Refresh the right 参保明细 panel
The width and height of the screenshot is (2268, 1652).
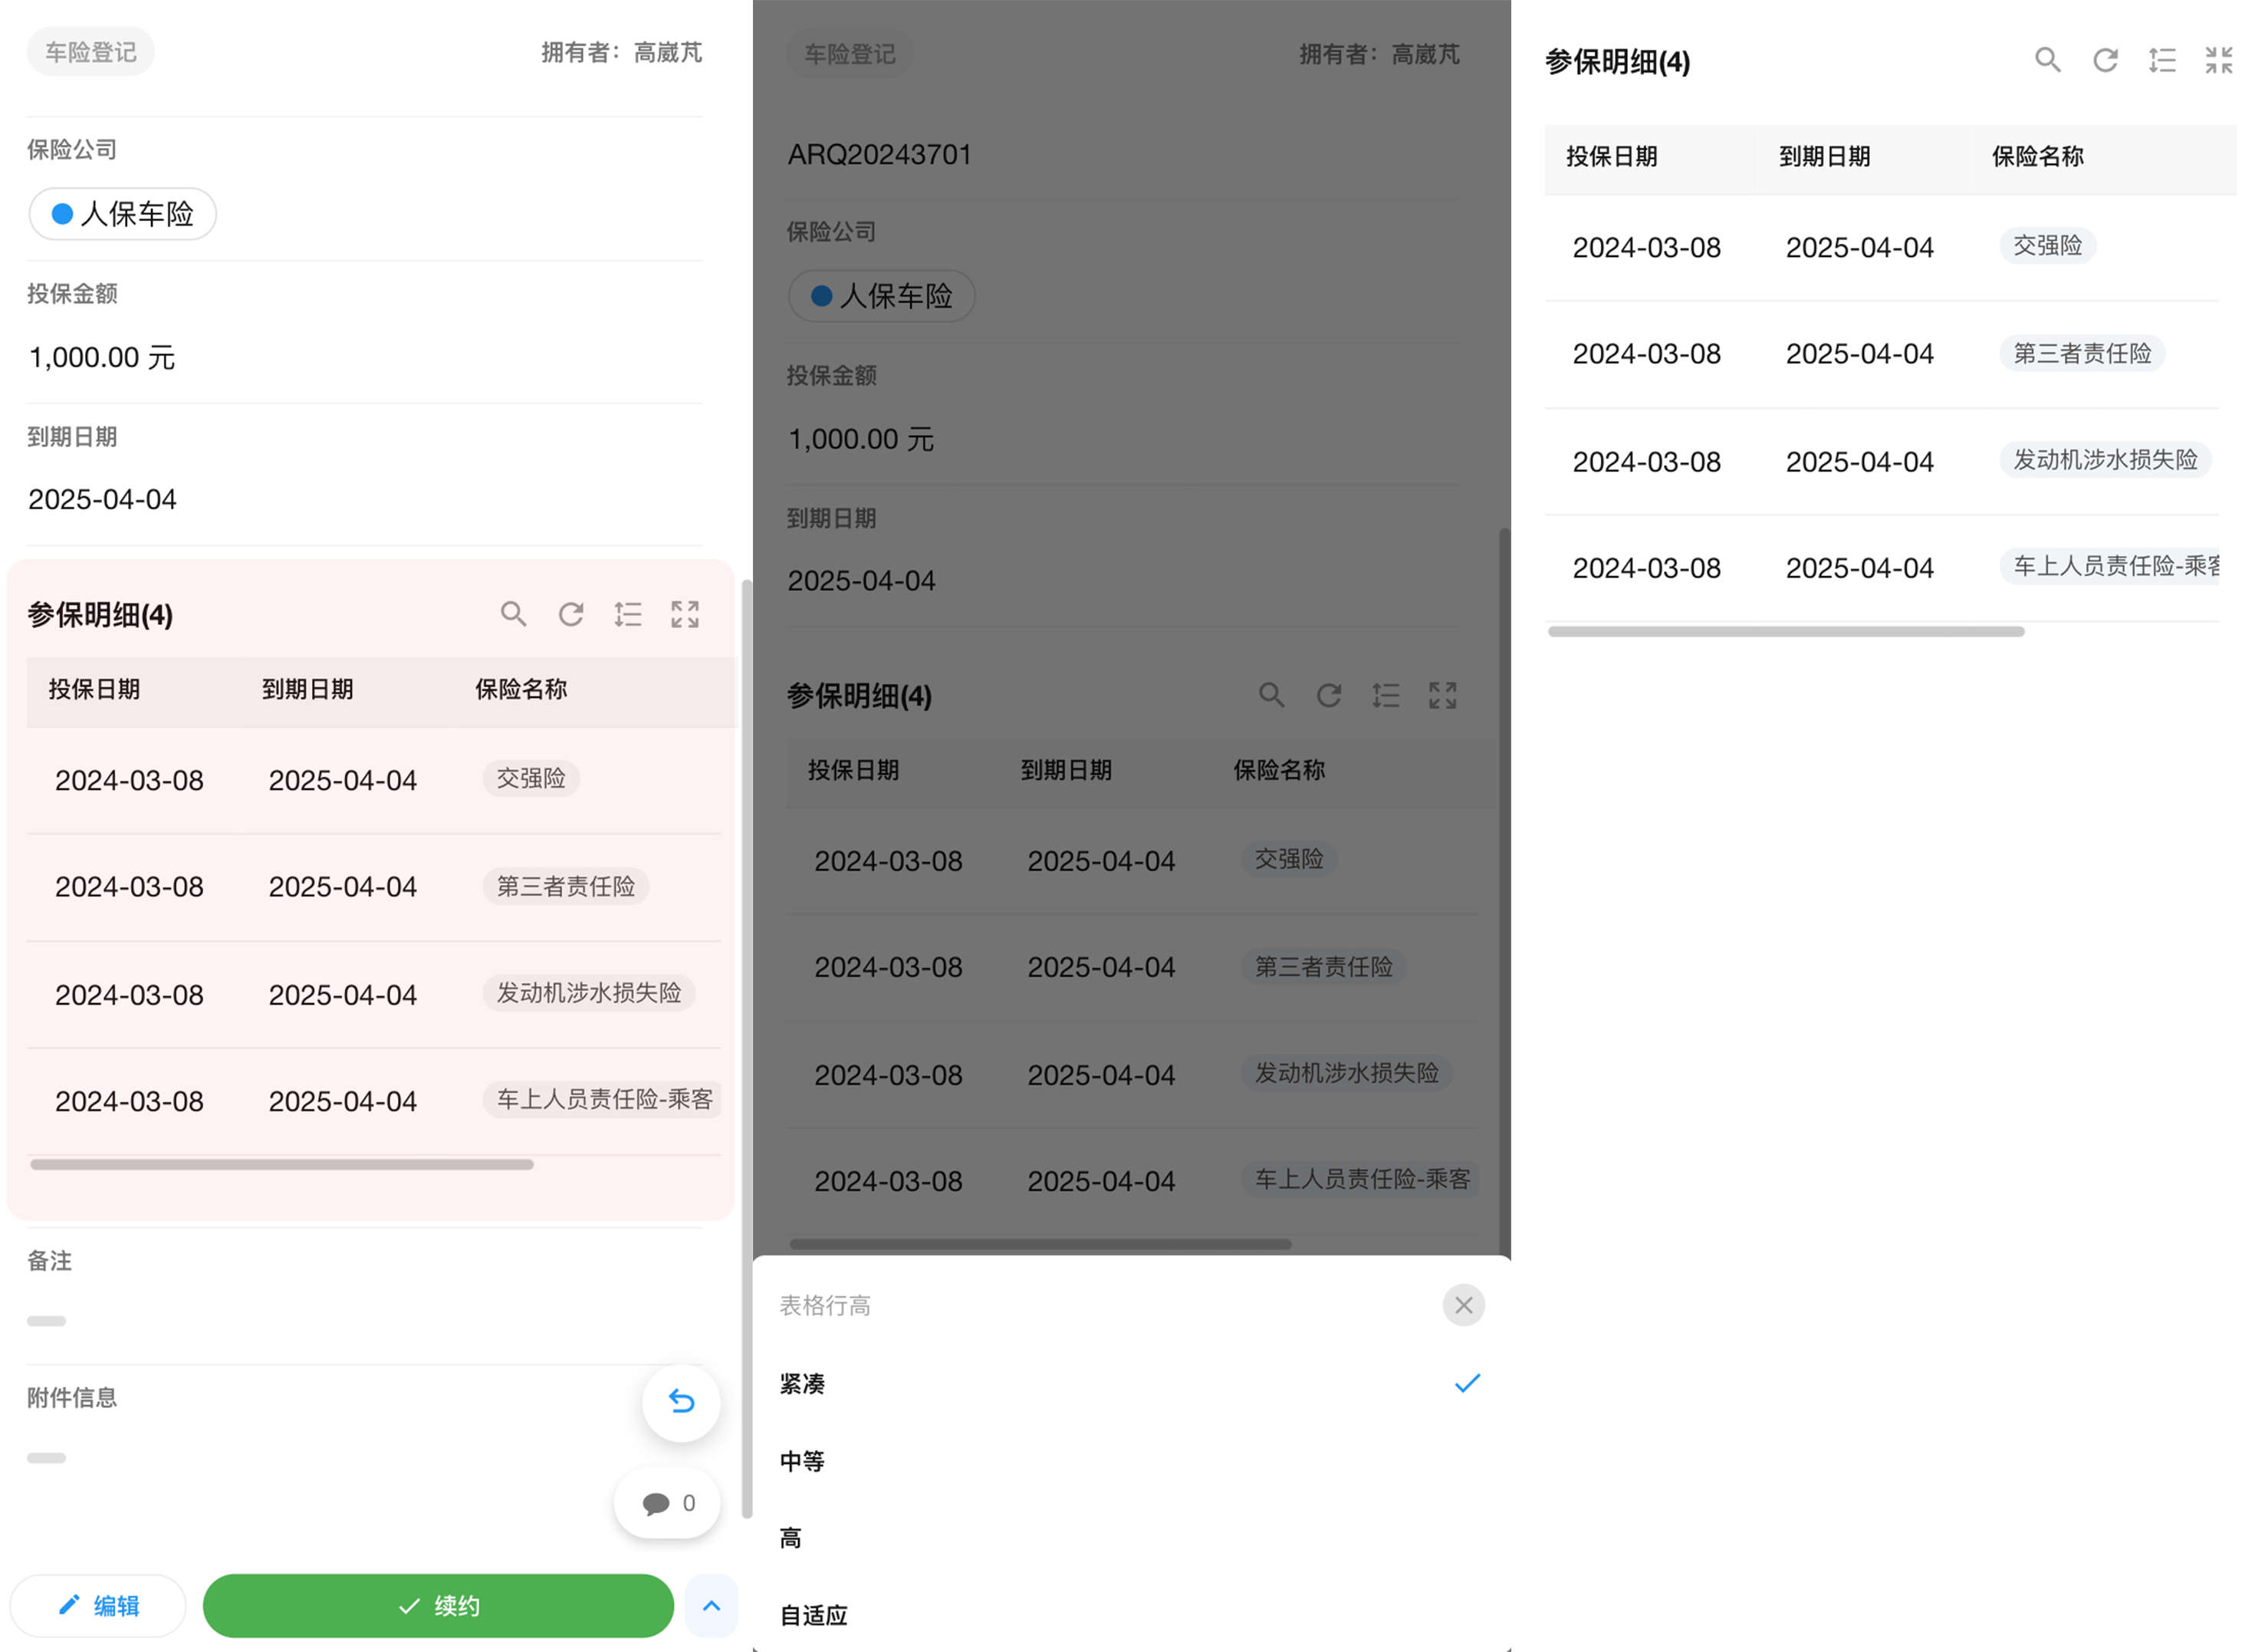click(2106, 60)
